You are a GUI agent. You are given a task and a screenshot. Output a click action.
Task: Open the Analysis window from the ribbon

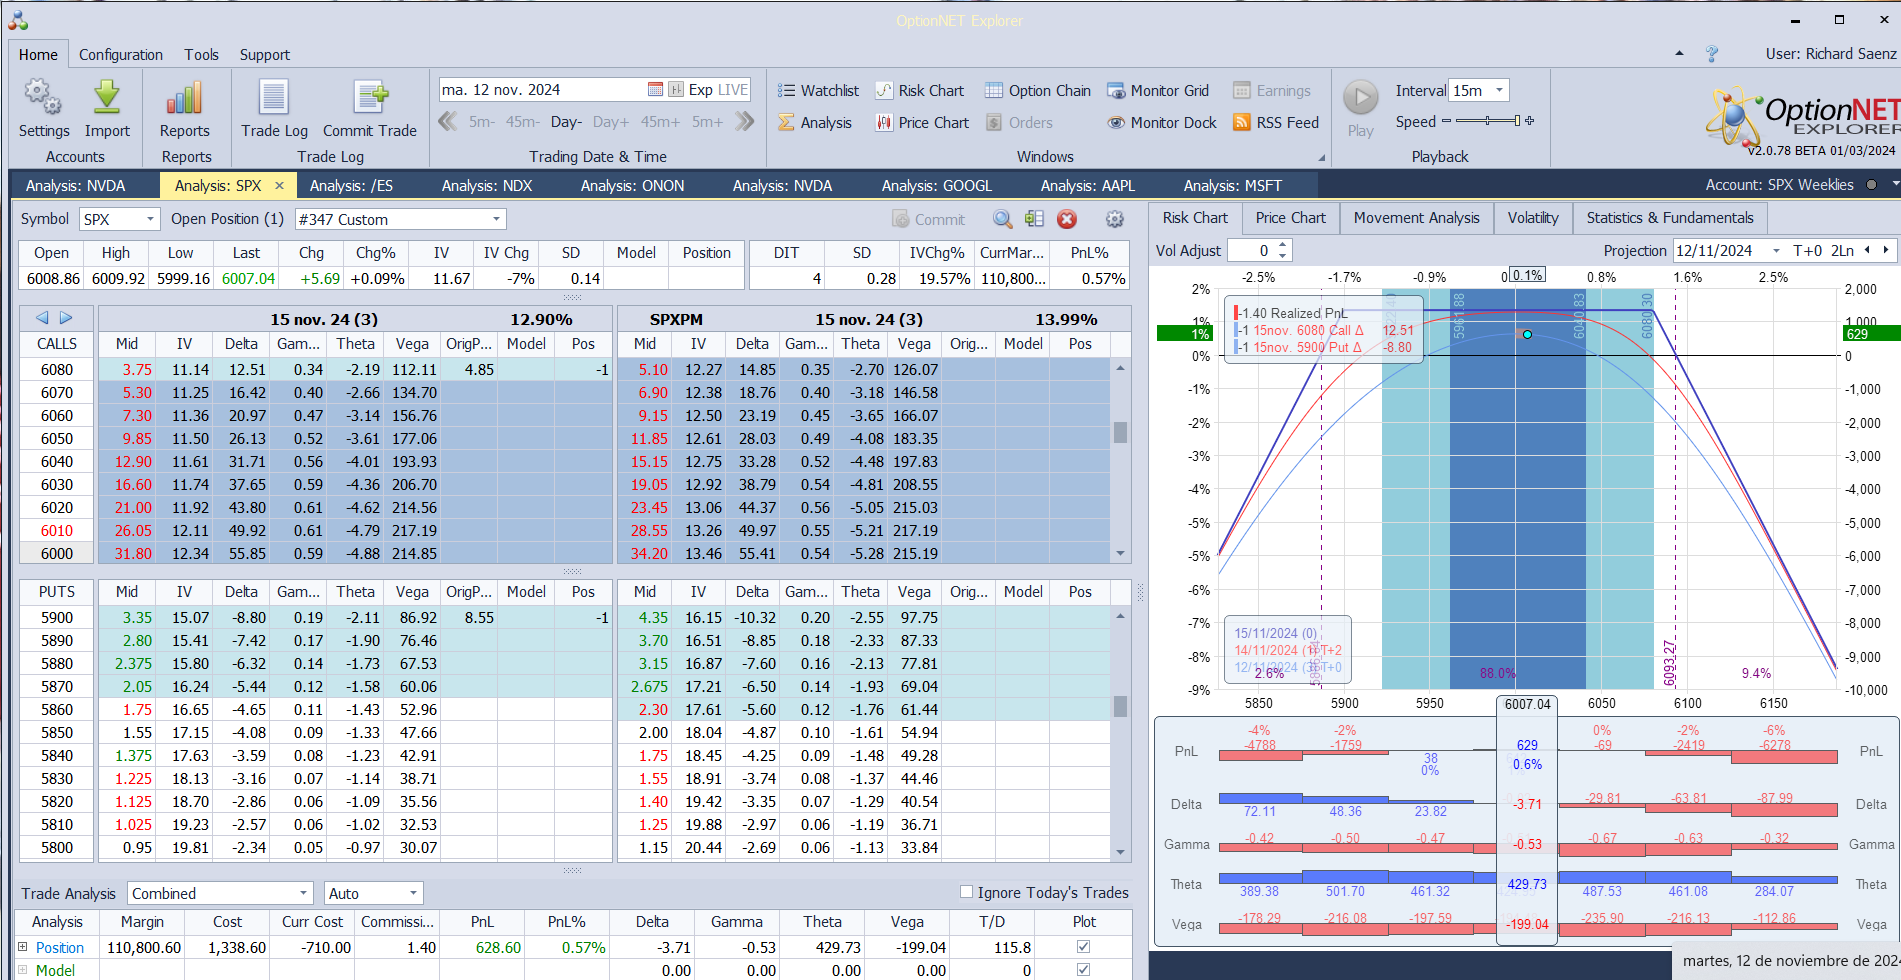(815, 123)
